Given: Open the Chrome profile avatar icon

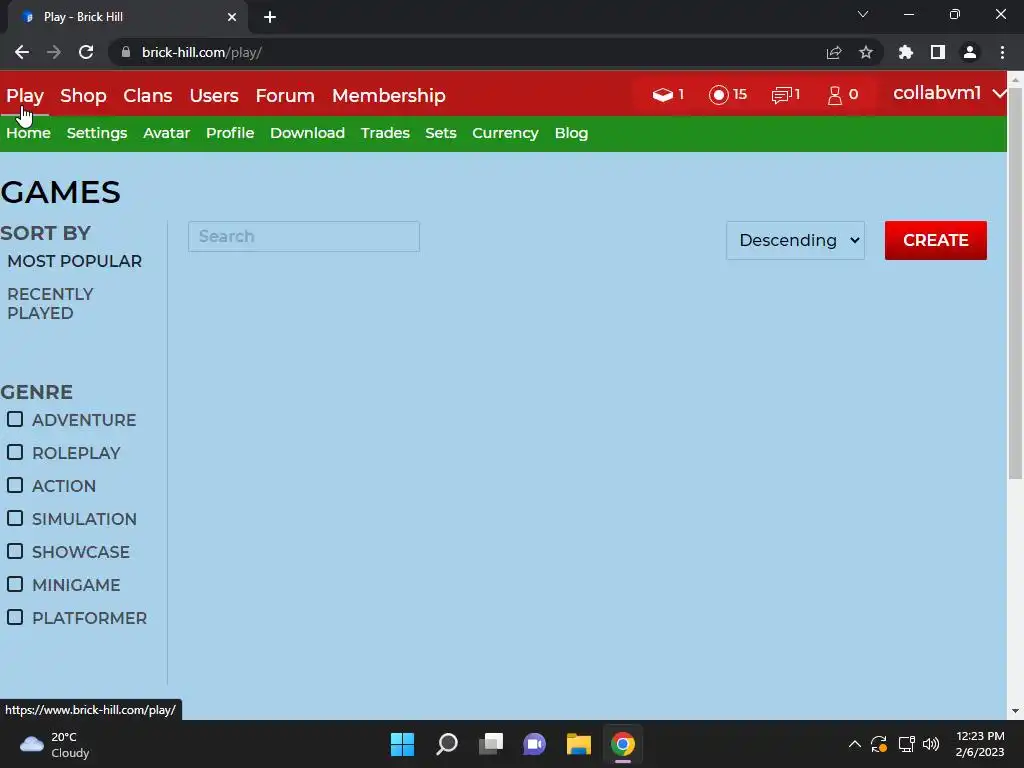Looking at the screenshot, I should click(970, 52).
